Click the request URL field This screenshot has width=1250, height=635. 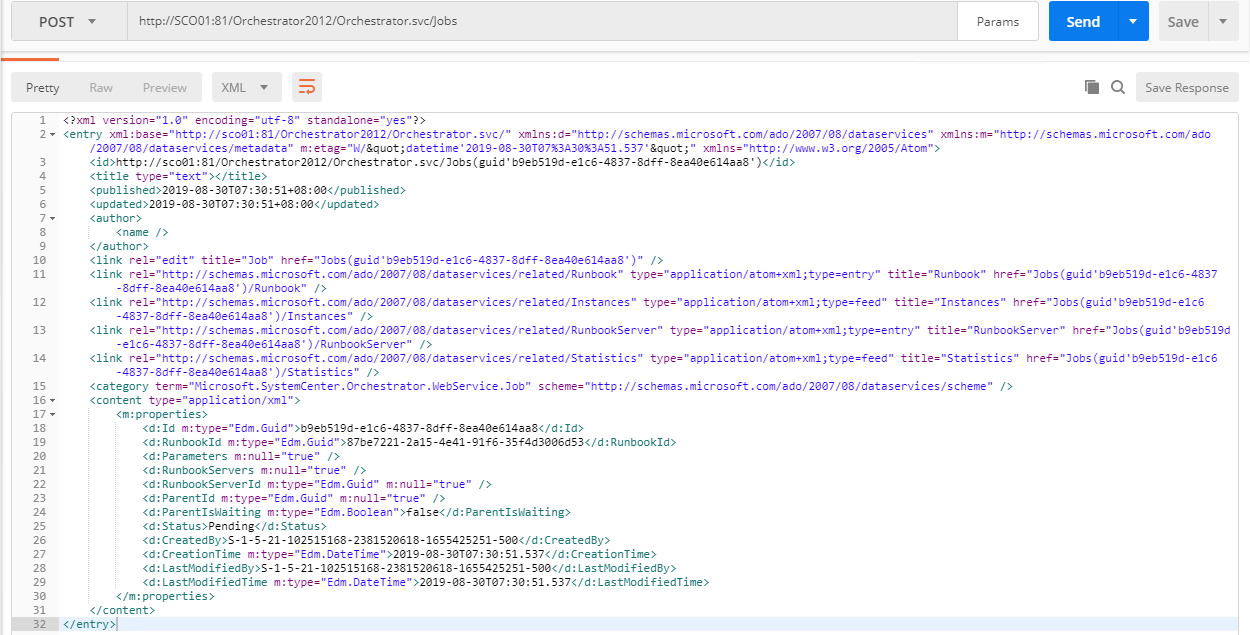(542, 21)
